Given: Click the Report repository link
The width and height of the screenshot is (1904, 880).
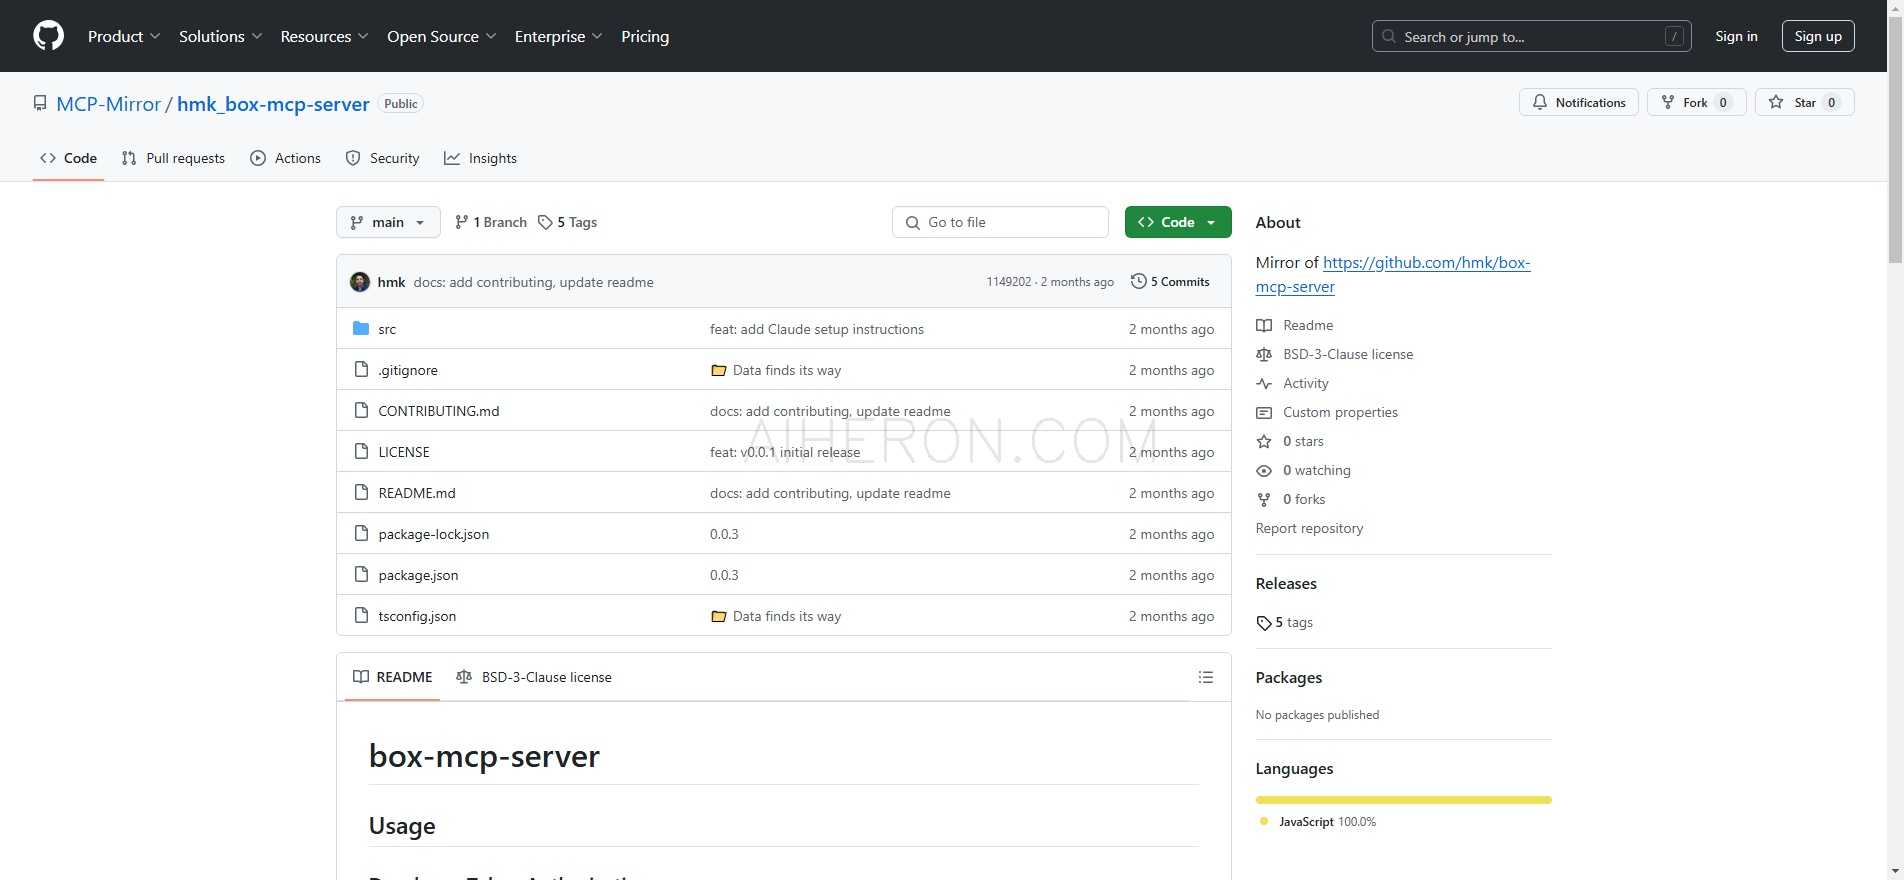Looking at the screenshot, I should tap(1309, 528).
